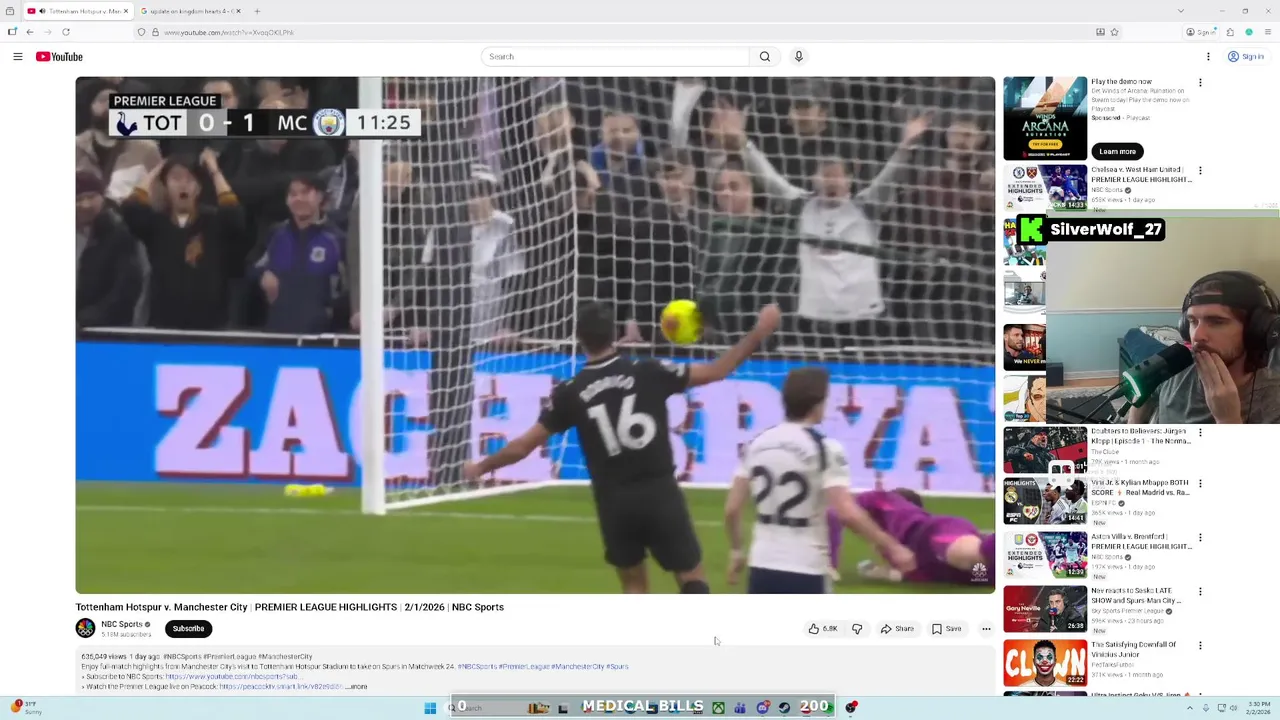
Task: Open the Aston Villa v. Brentford thumbnail
Action: [1045, 555]
